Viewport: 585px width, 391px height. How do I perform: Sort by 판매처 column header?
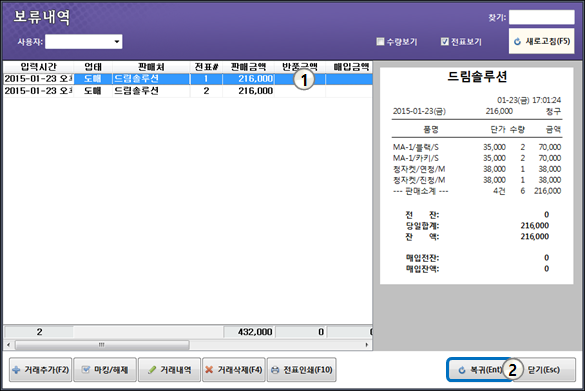[151, 67]
